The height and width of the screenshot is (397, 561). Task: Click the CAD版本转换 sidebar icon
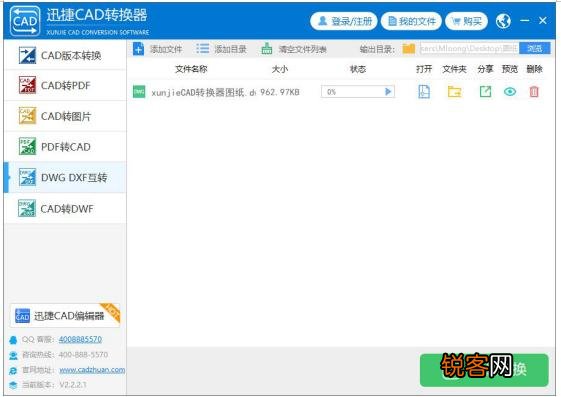[27, 55]
